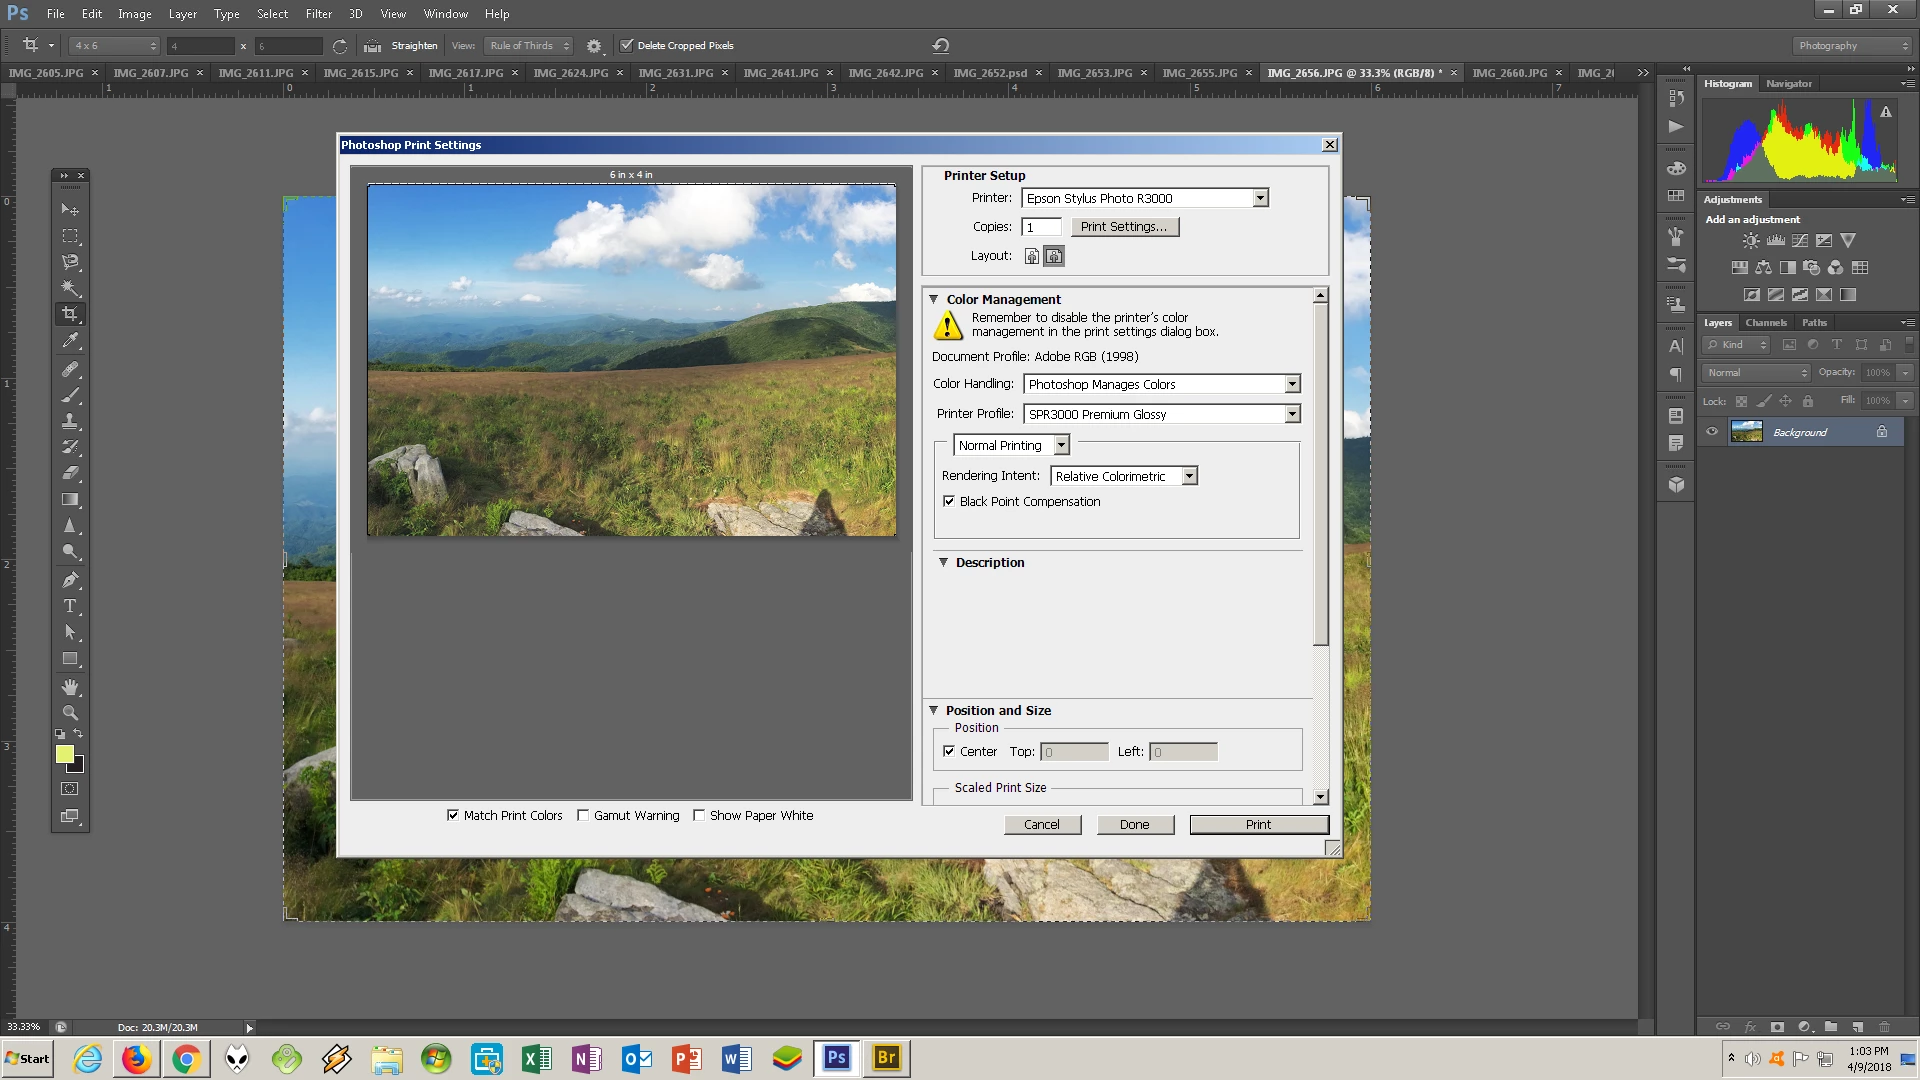The image size is (1920, 1080).
Task: Select the Horizontal Type tool
Action: (x=70, y=606)
